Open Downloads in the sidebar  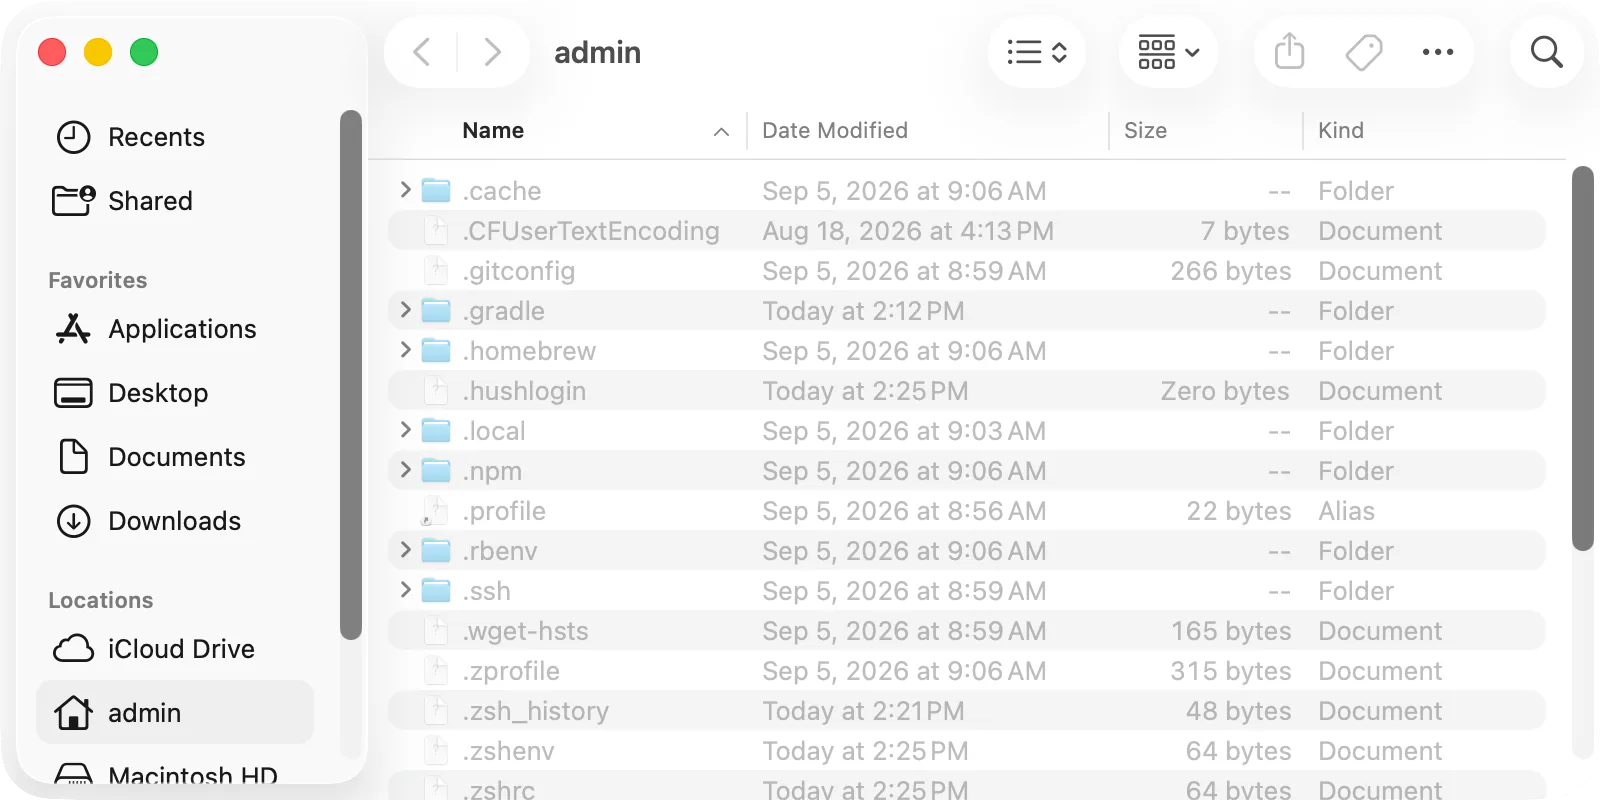click(175, 521)
